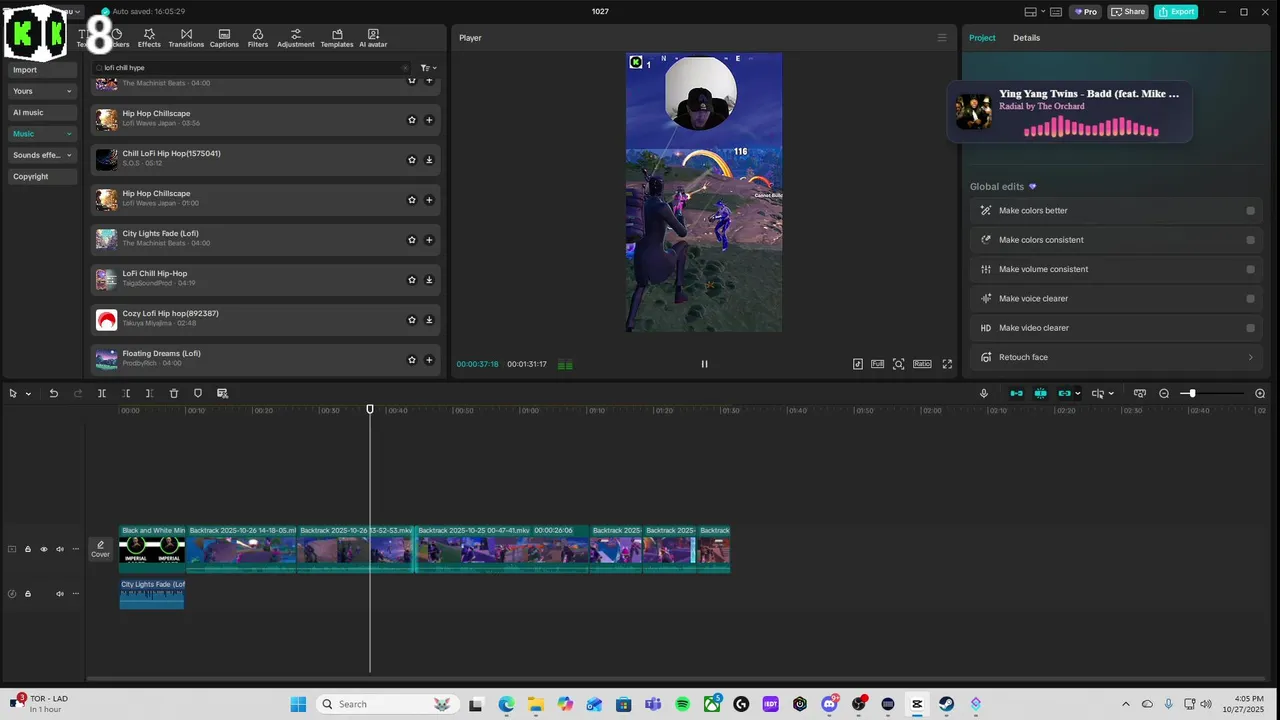Click the Ratio button under the player
1280x720 pixels.
point(922,364)
